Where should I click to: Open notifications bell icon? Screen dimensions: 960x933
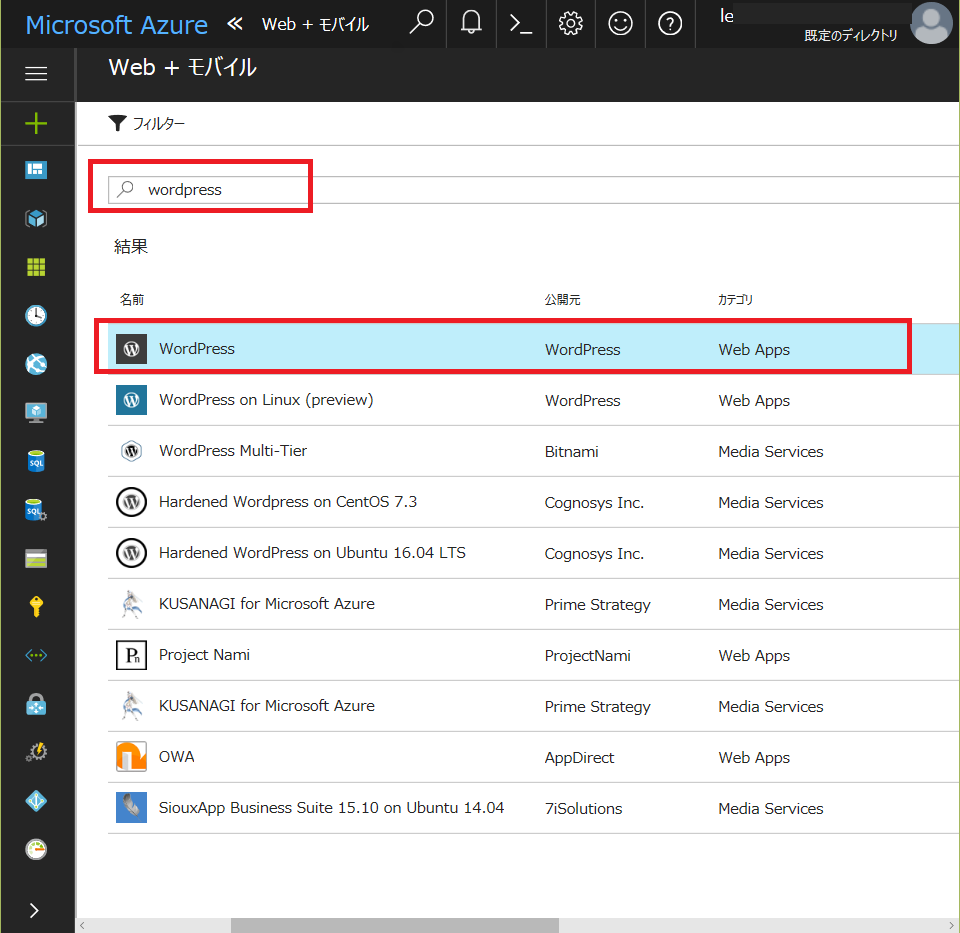pyautogui.click(x=471, y=23)
